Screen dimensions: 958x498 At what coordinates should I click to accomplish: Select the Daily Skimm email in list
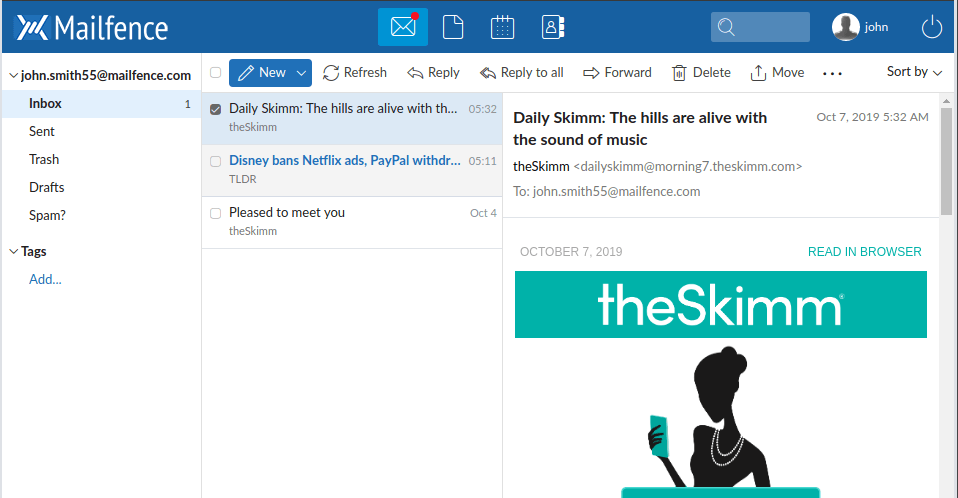tap(352, 119)
